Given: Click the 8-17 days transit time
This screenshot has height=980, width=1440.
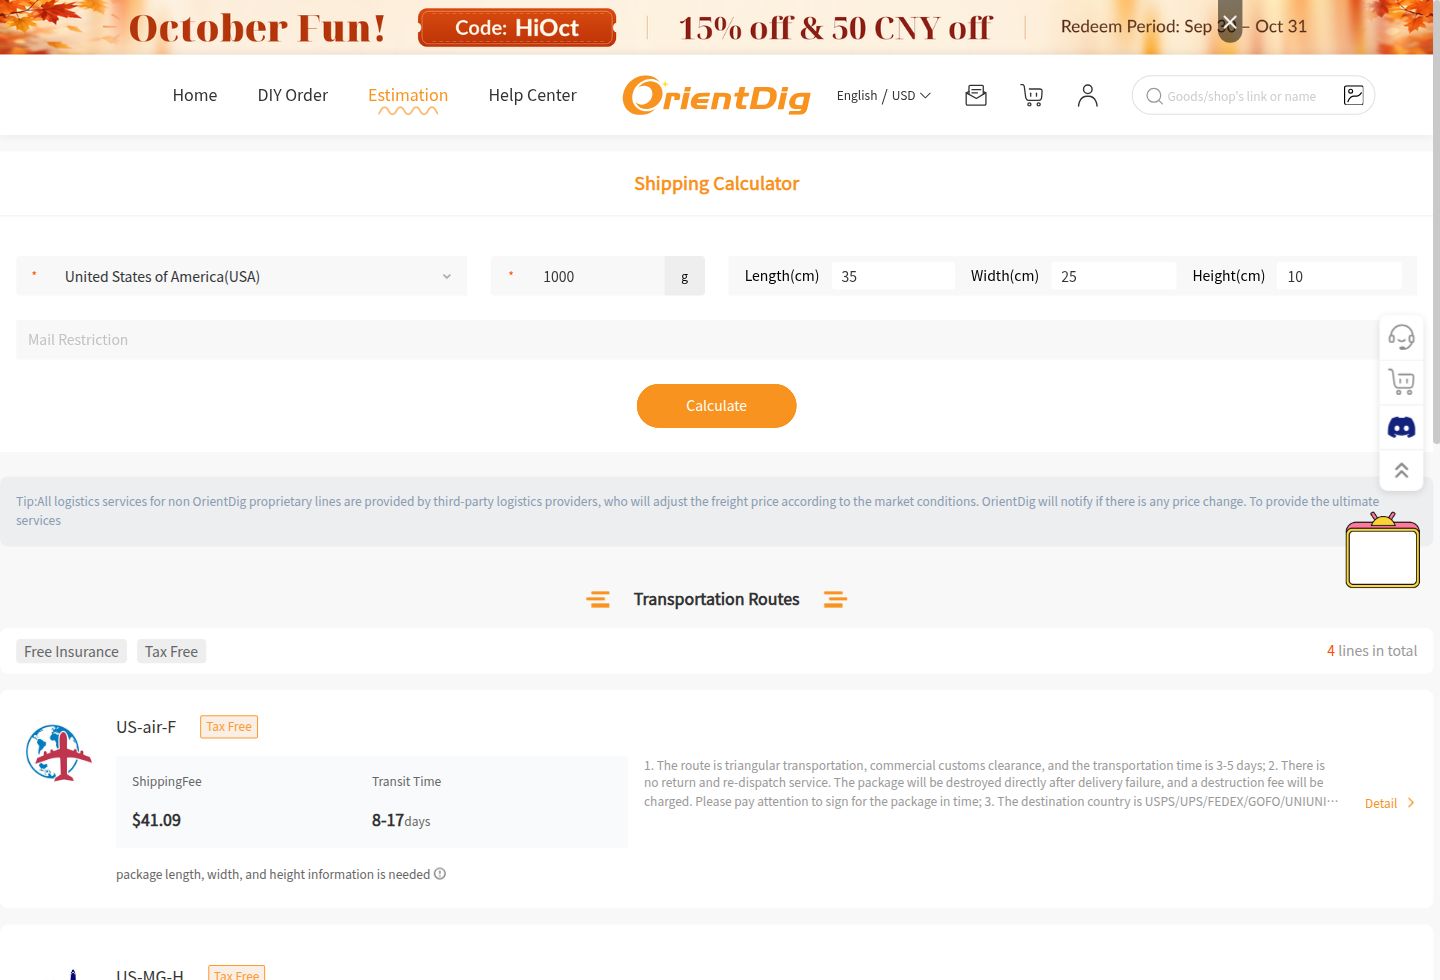Looking at the screenshot, I should click(x=401, y=820).
